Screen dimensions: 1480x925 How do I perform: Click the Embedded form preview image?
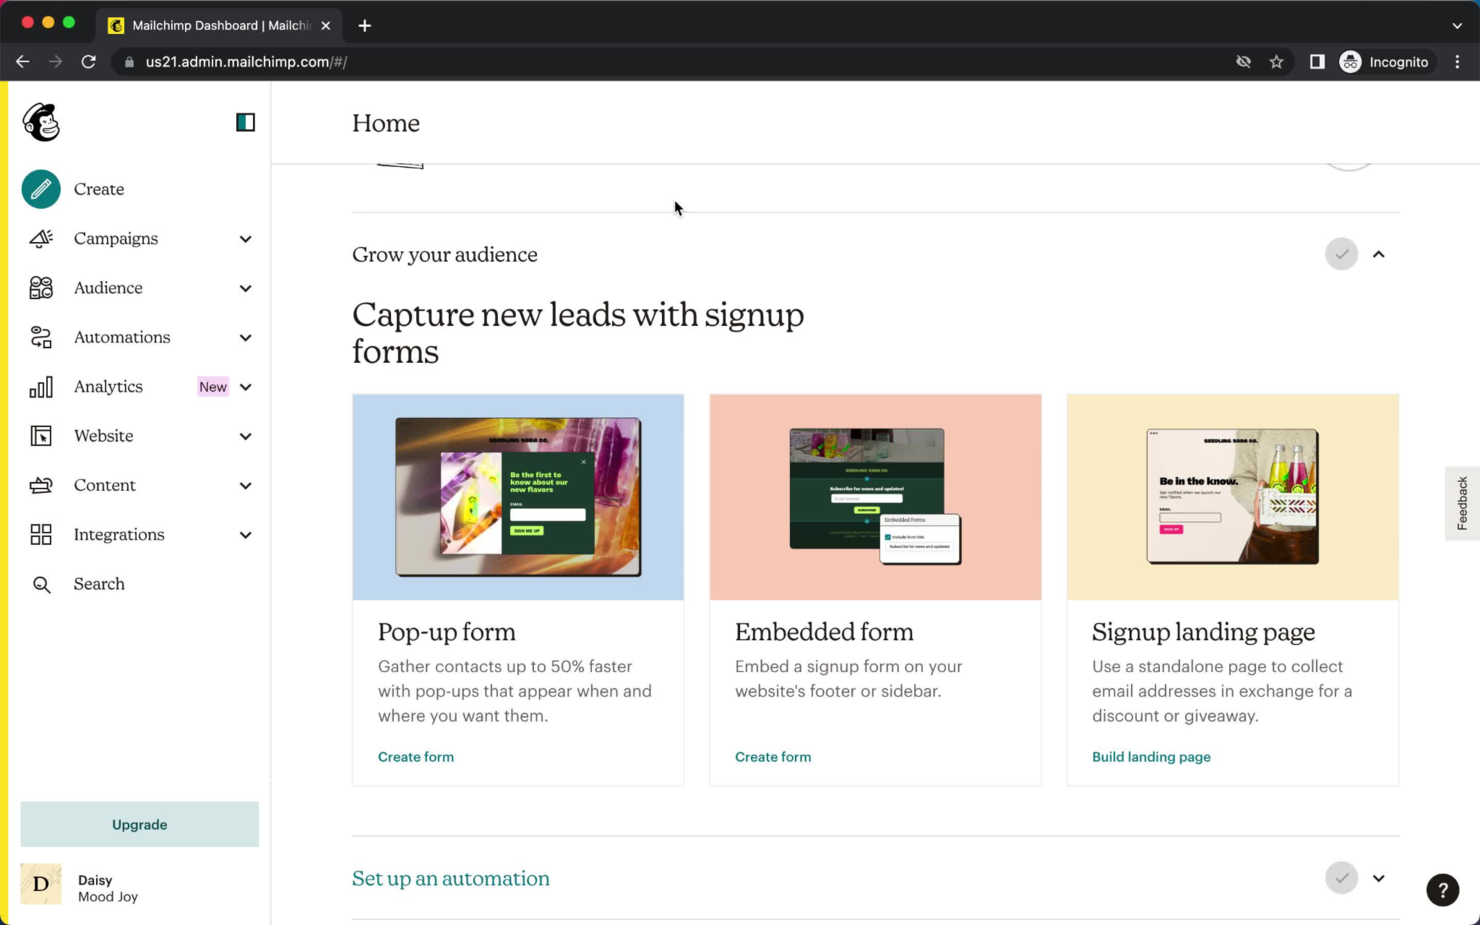coord(875,497)
